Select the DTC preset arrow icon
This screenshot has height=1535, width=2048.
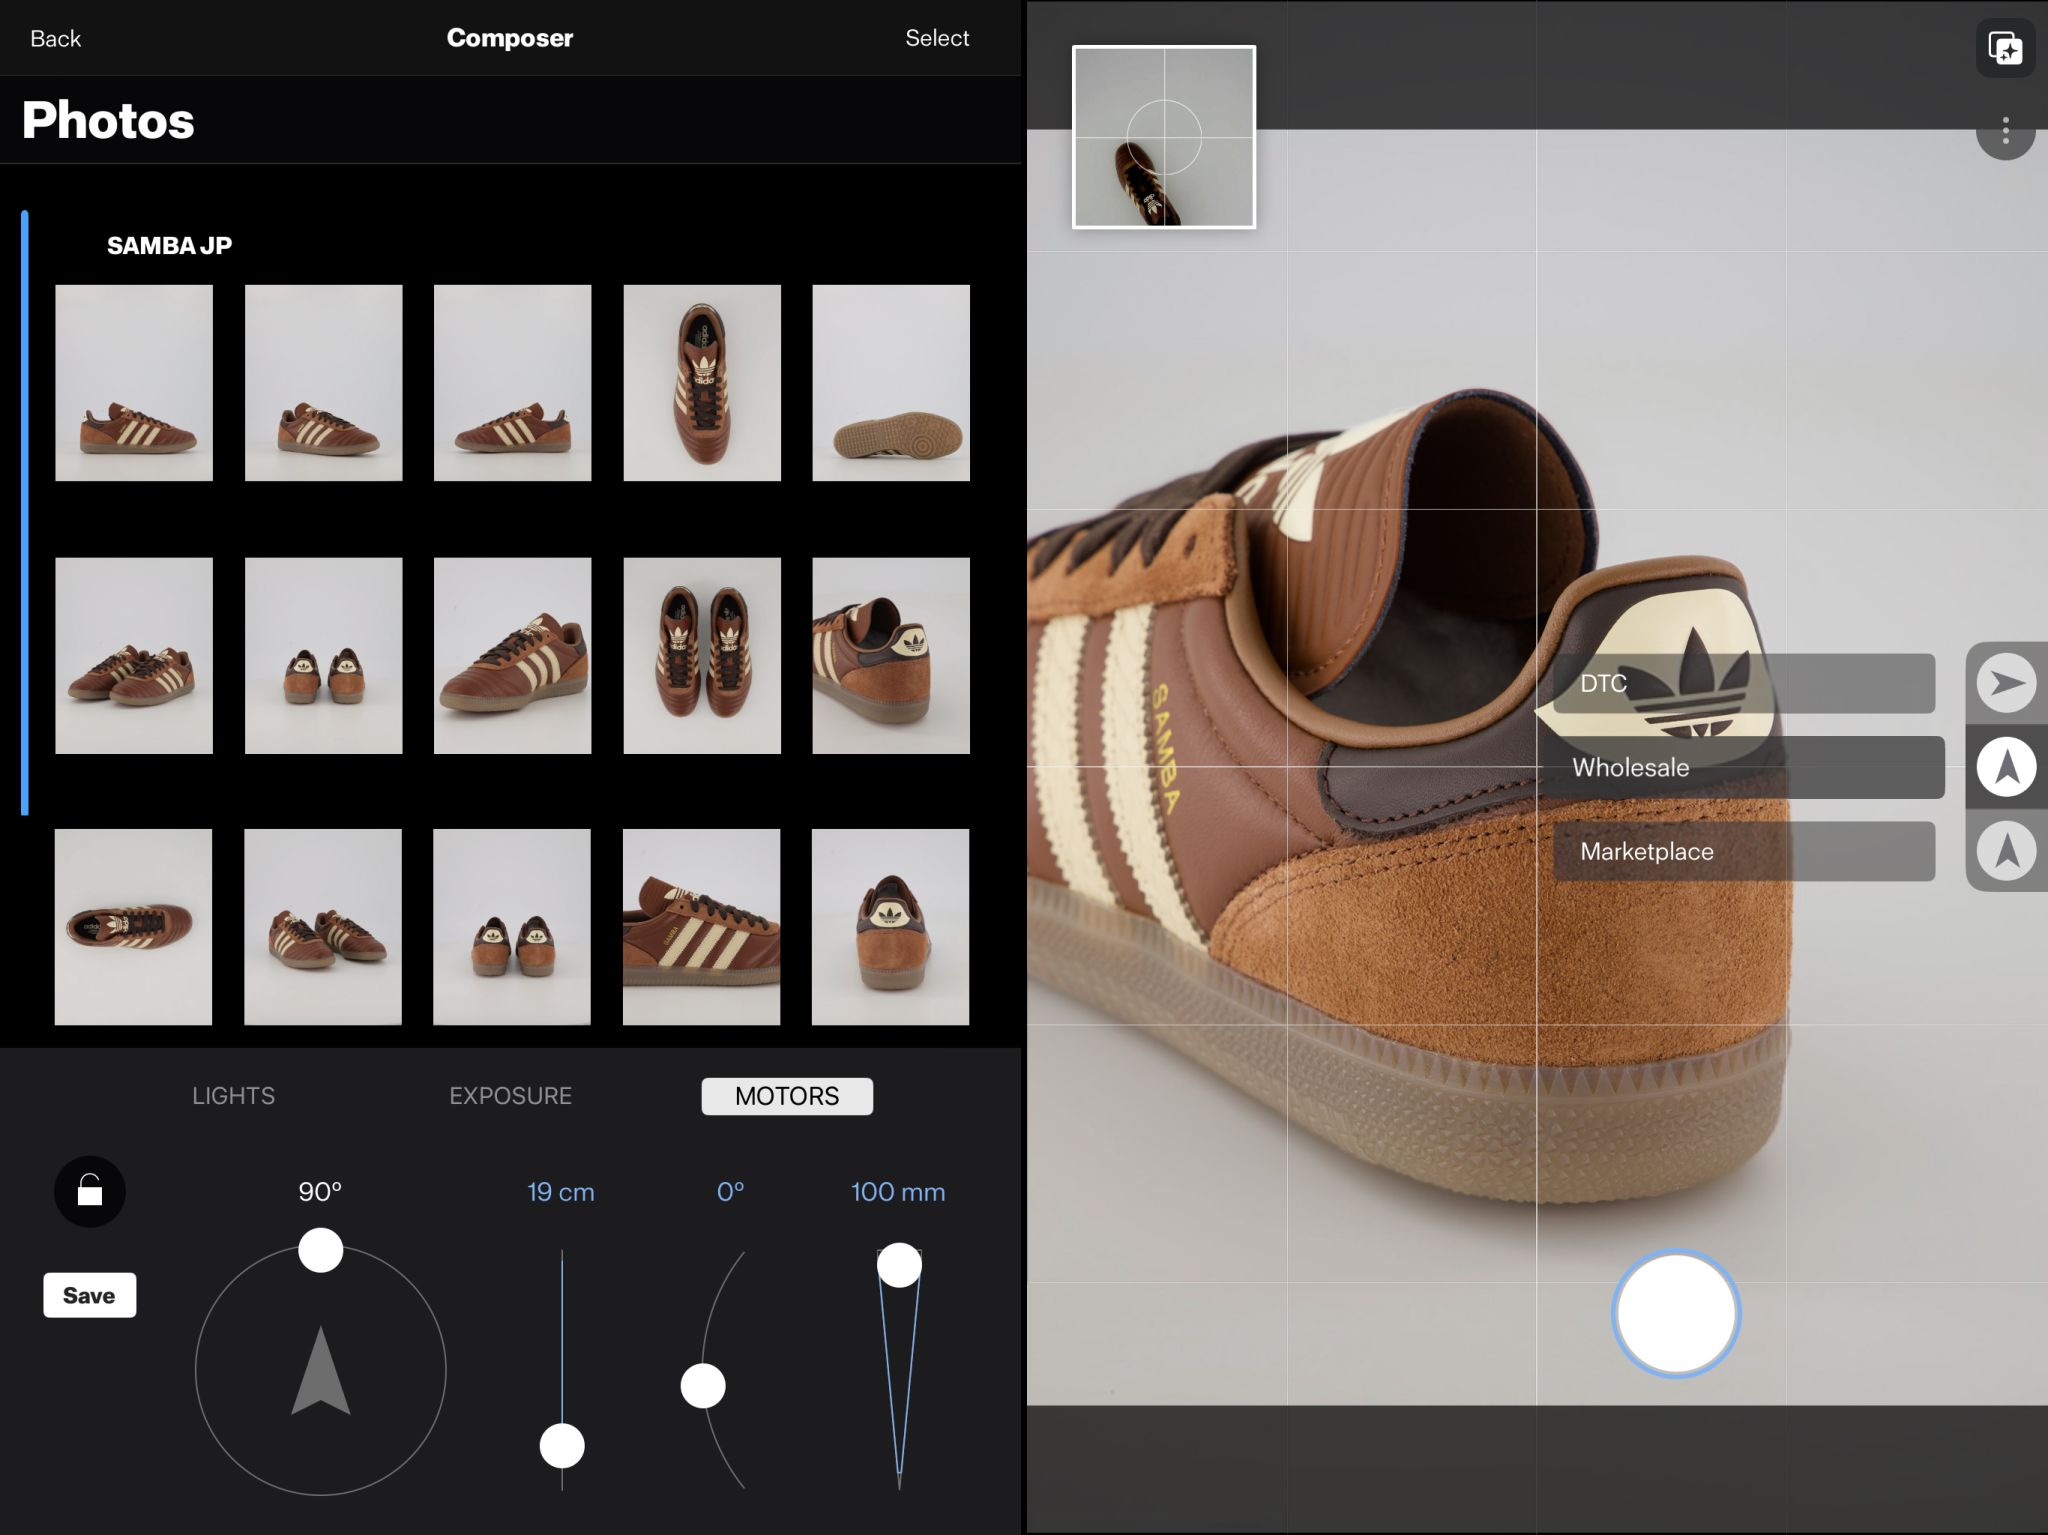coord(2005,683)
